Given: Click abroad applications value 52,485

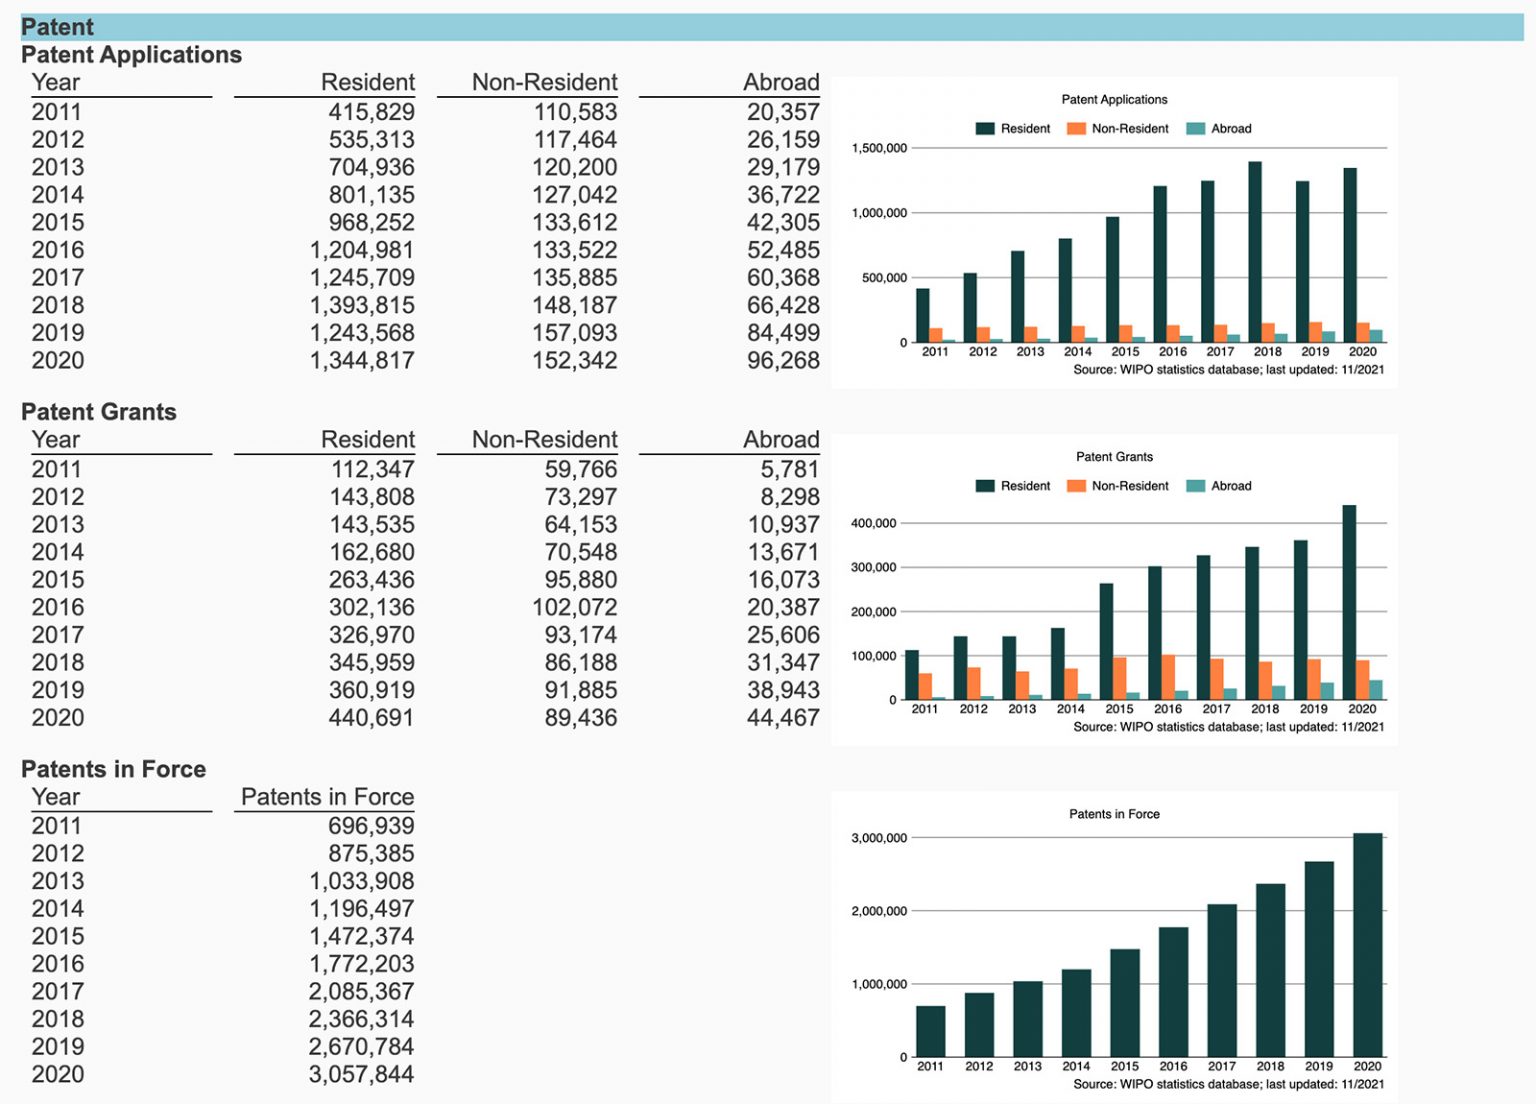Looking at the screenshot, I should pos(783,250).
